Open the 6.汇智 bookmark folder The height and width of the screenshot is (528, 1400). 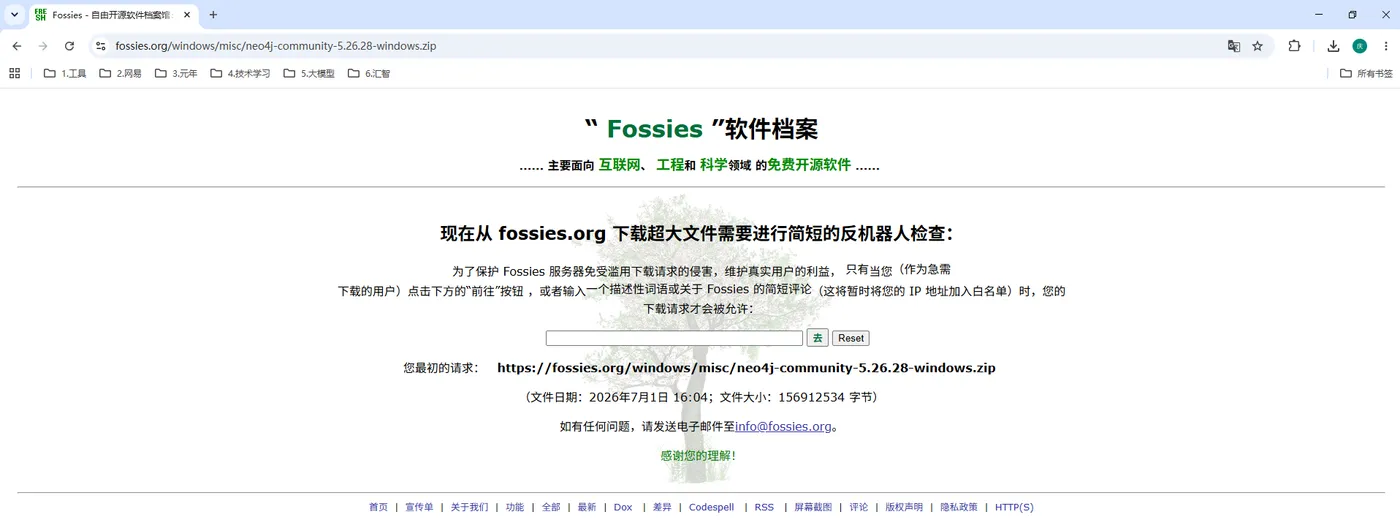pos(368,73)
